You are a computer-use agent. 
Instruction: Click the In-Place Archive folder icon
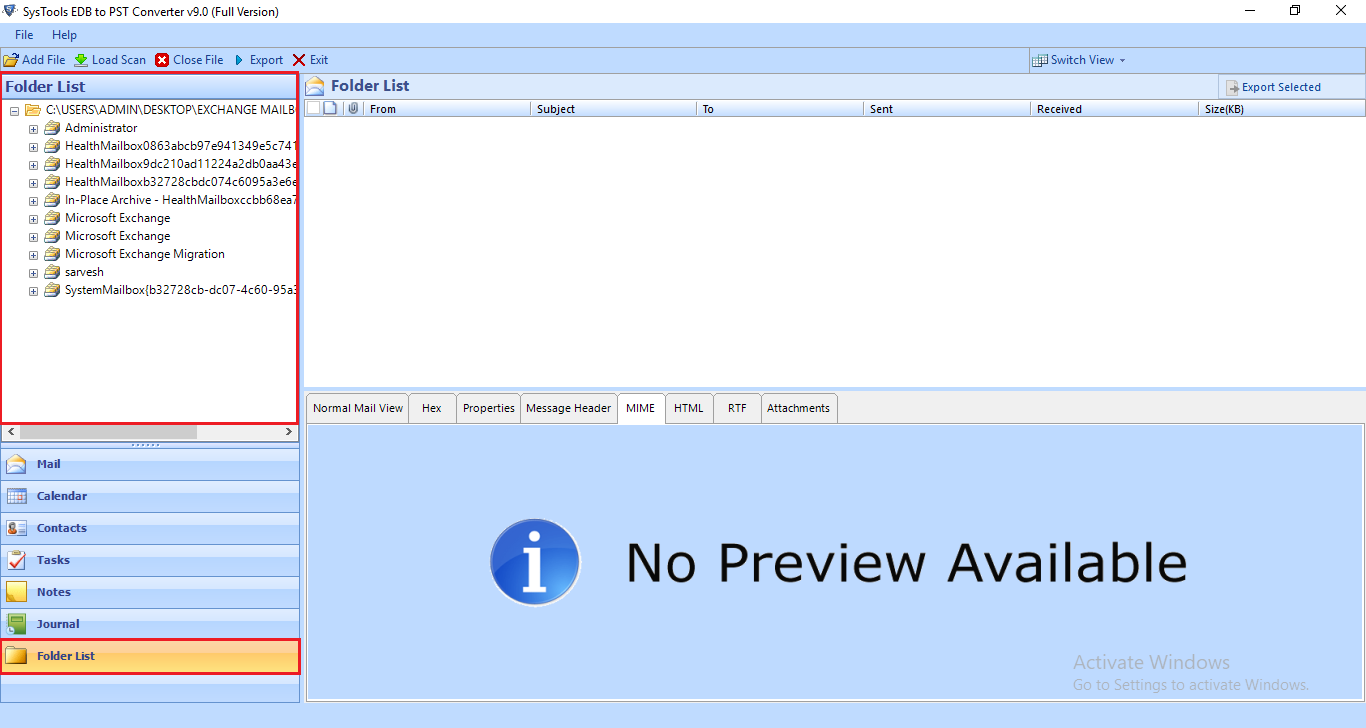52,200
